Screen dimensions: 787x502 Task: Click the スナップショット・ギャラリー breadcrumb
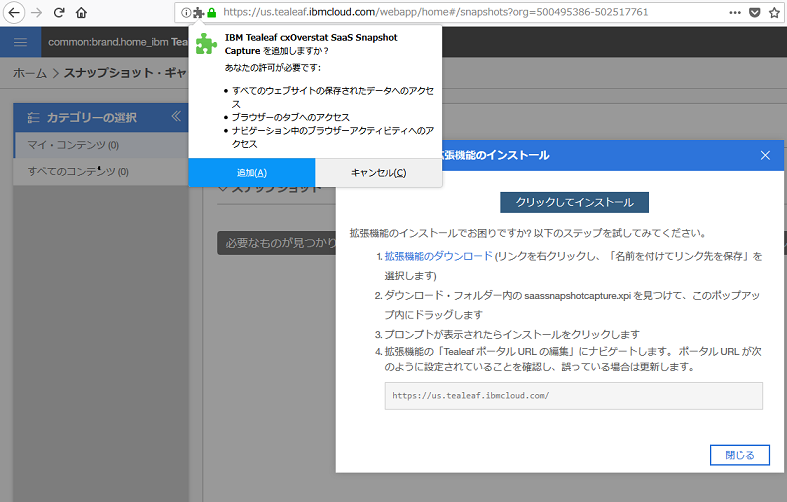[125, 73]
